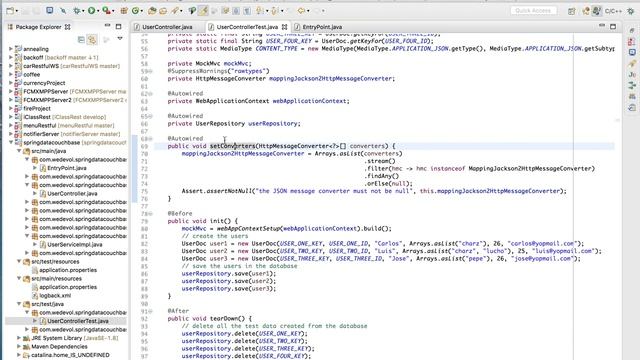Toggle the code fold at line 68
The height and width of the screenshot is (360, 640).
pyautogui.click(x=151, y=139)
